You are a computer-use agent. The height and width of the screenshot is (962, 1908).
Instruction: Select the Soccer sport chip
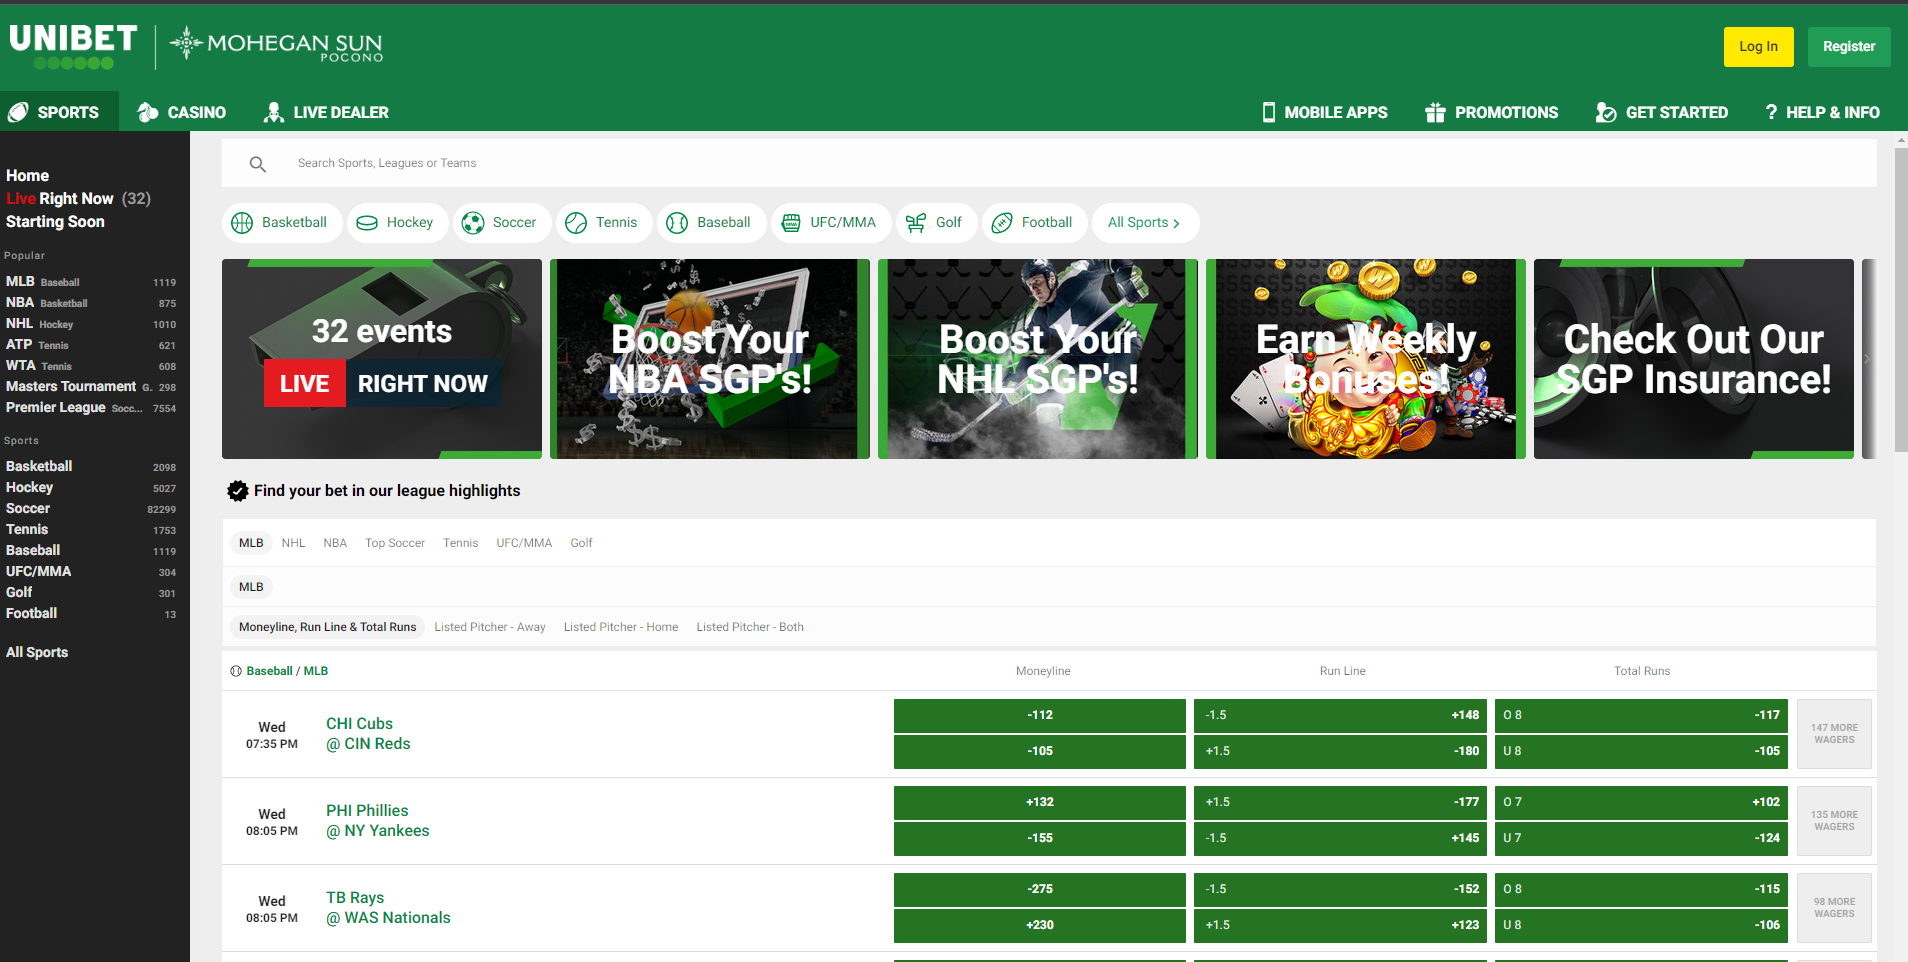[501, 223]
